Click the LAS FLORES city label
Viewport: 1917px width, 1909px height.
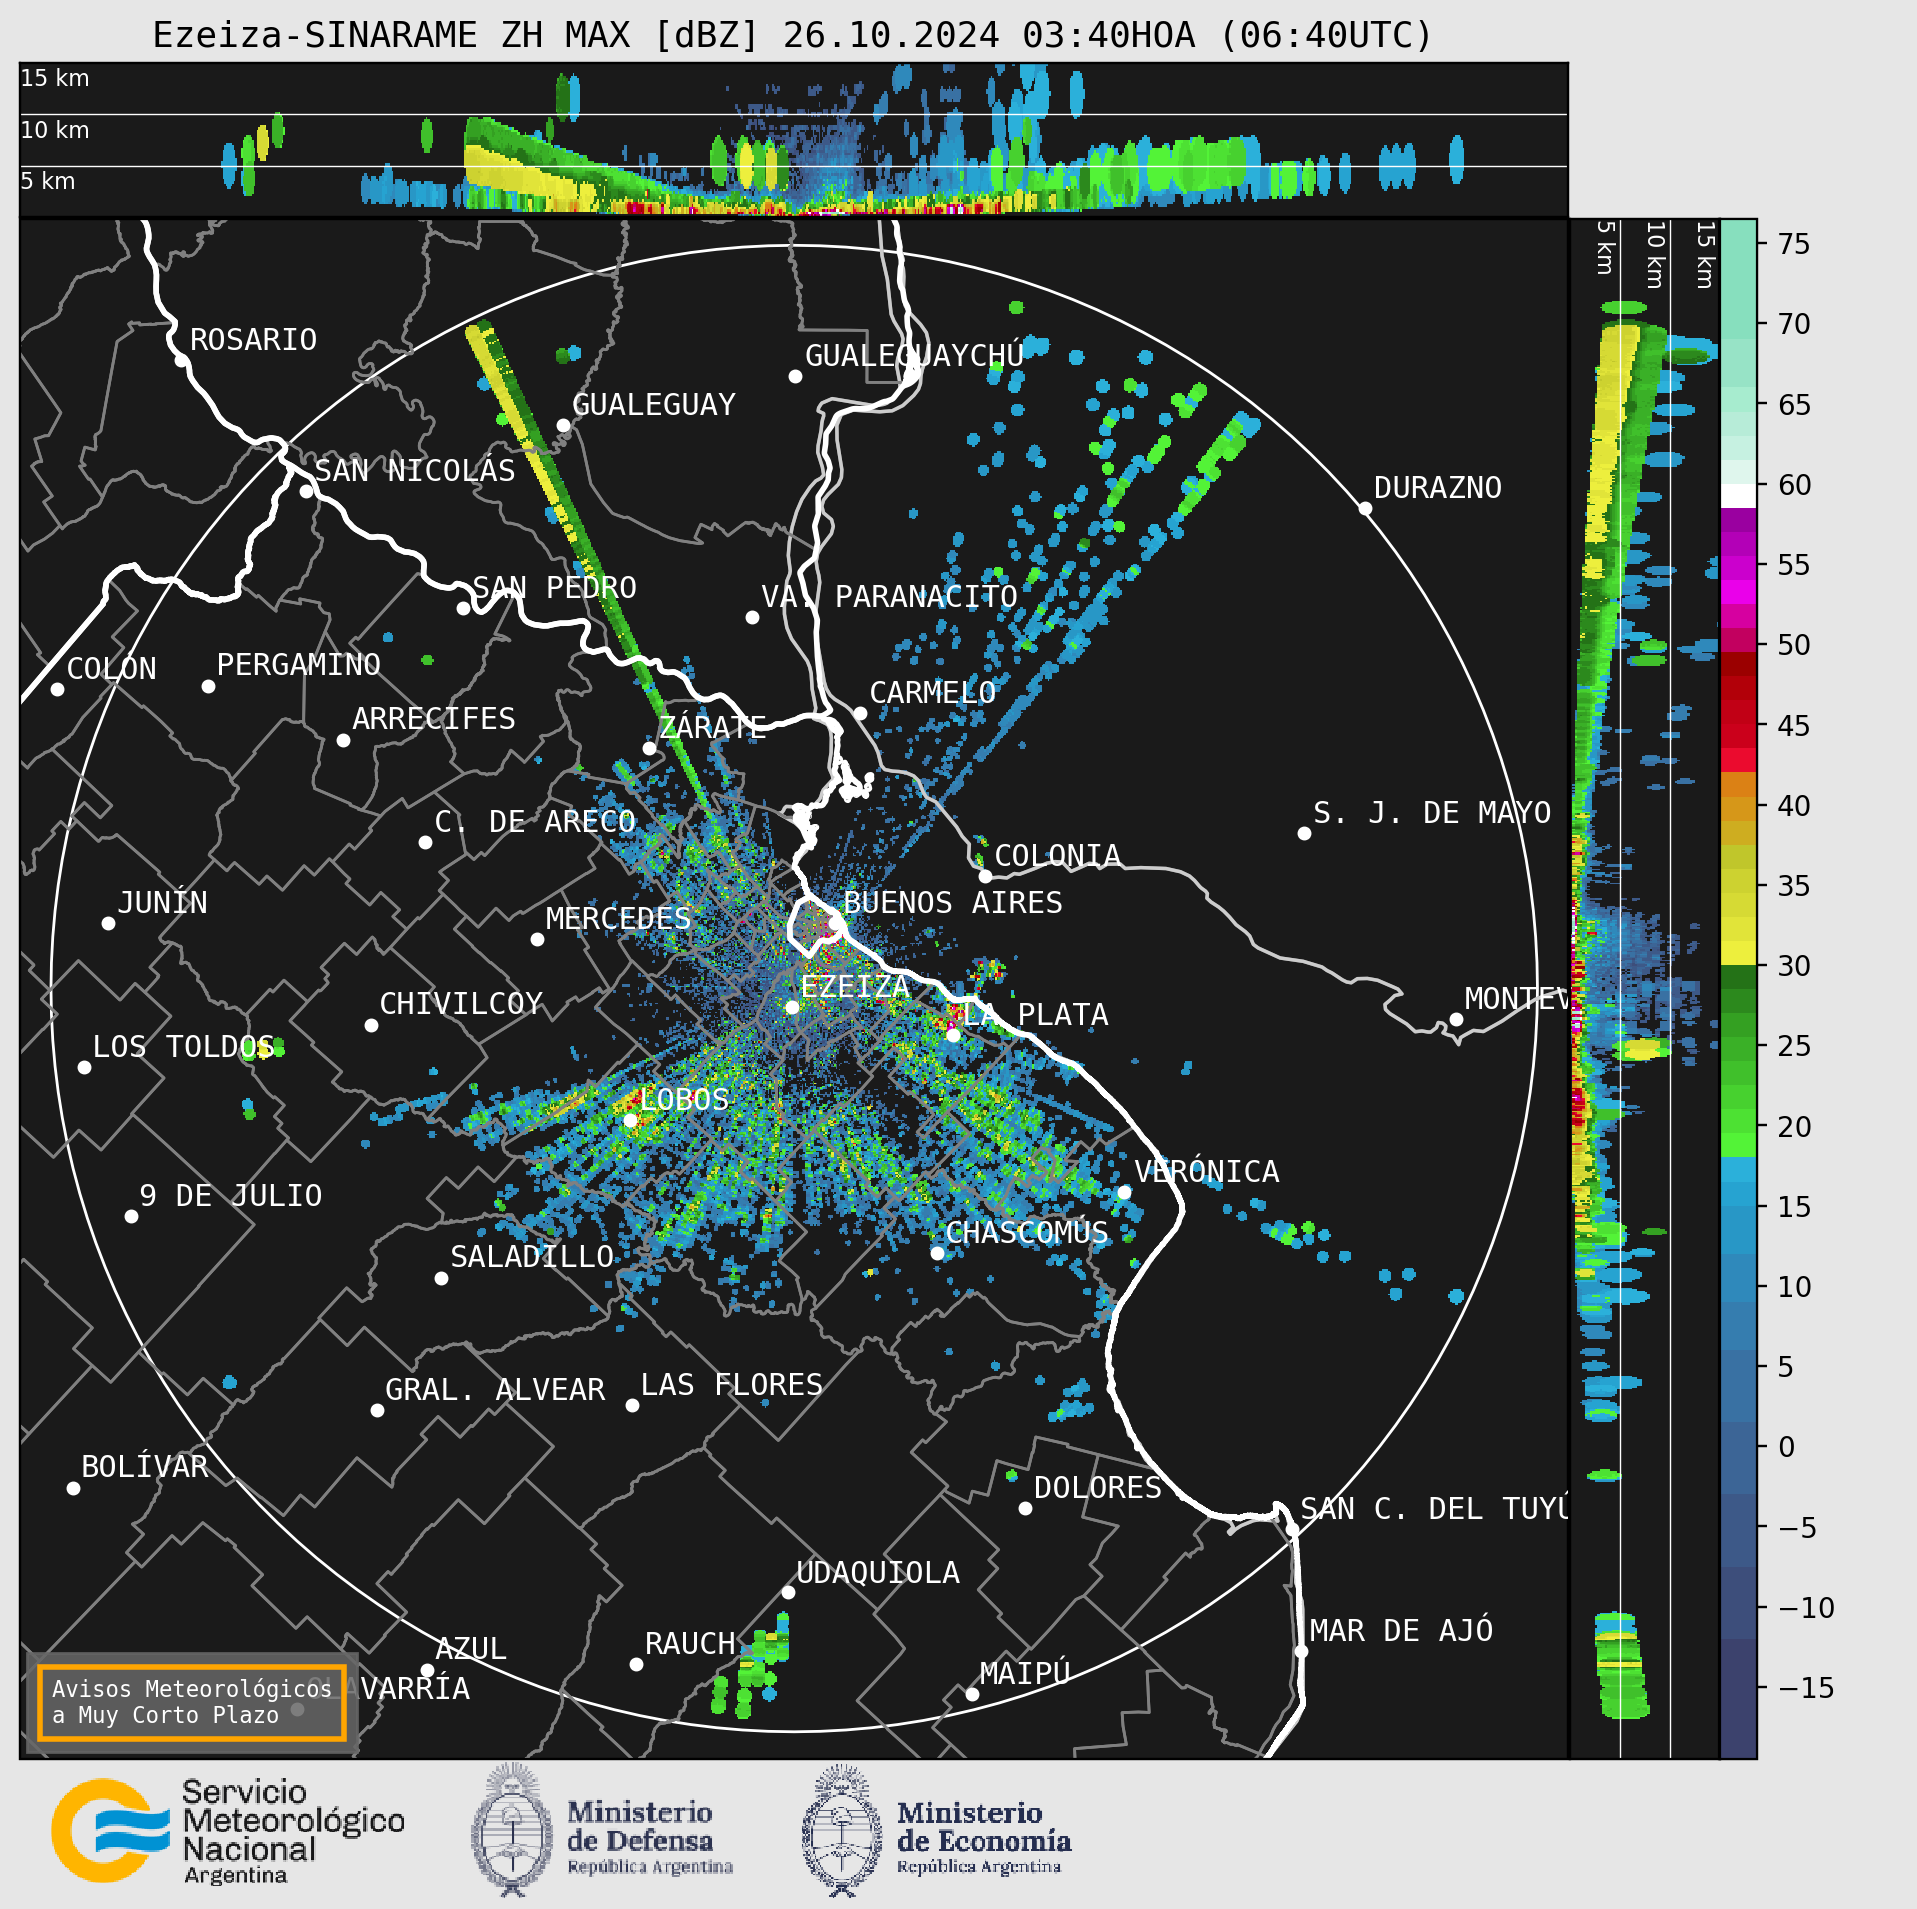click(x=732, y=1385)
